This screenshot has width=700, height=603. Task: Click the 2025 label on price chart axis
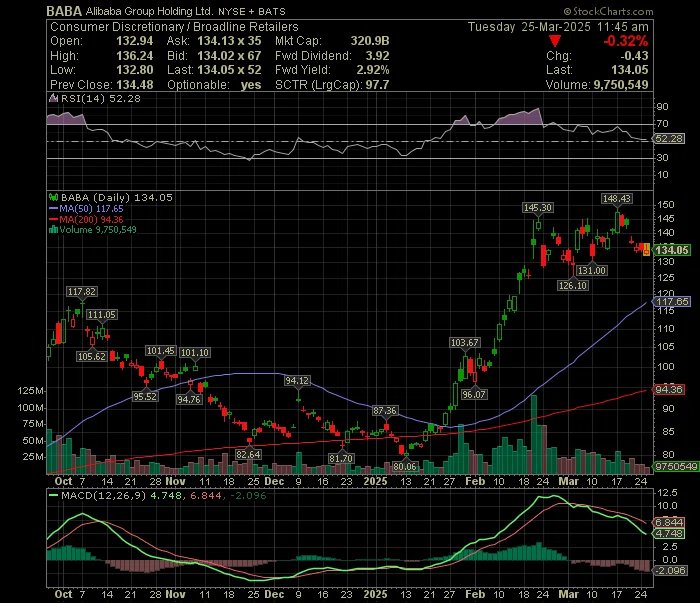click(375, 482)
